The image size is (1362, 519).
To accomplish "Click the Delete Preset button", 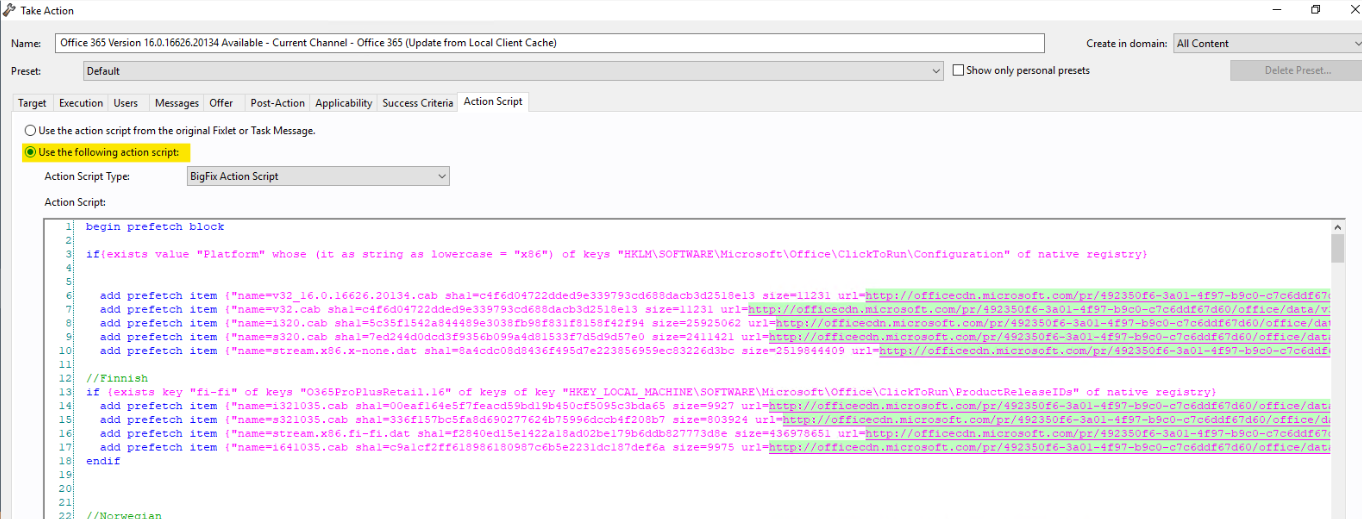I will 1295,70.
